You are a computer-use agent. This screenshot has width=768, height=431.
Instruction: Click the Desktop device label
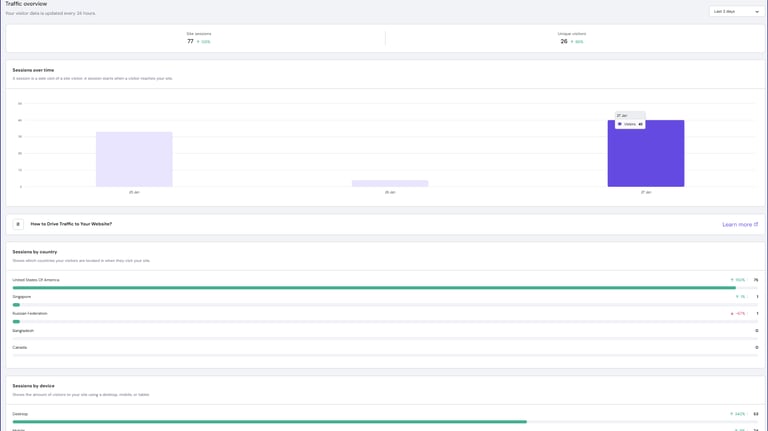click(x=20, y=414)
